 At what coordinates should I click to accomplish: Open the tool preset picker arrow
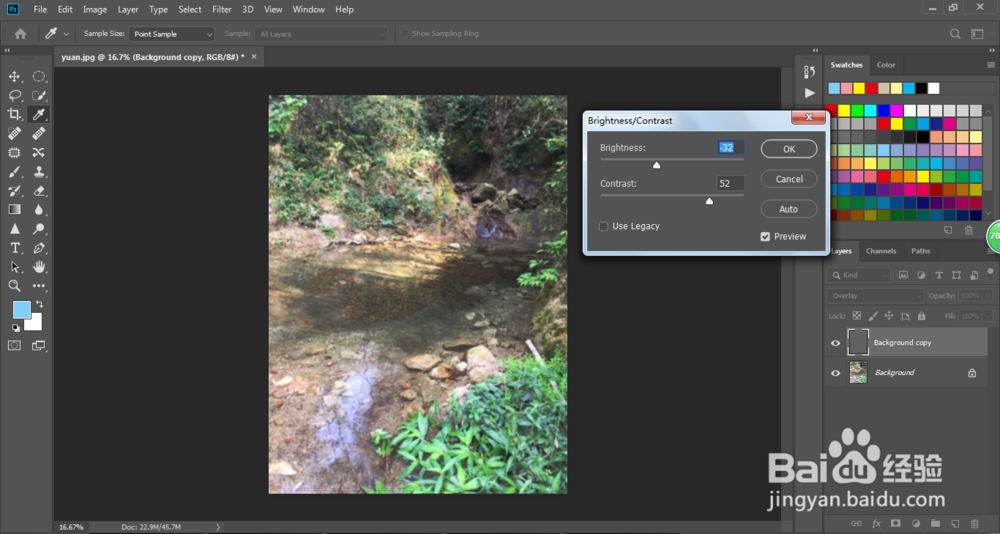(66, 34)
